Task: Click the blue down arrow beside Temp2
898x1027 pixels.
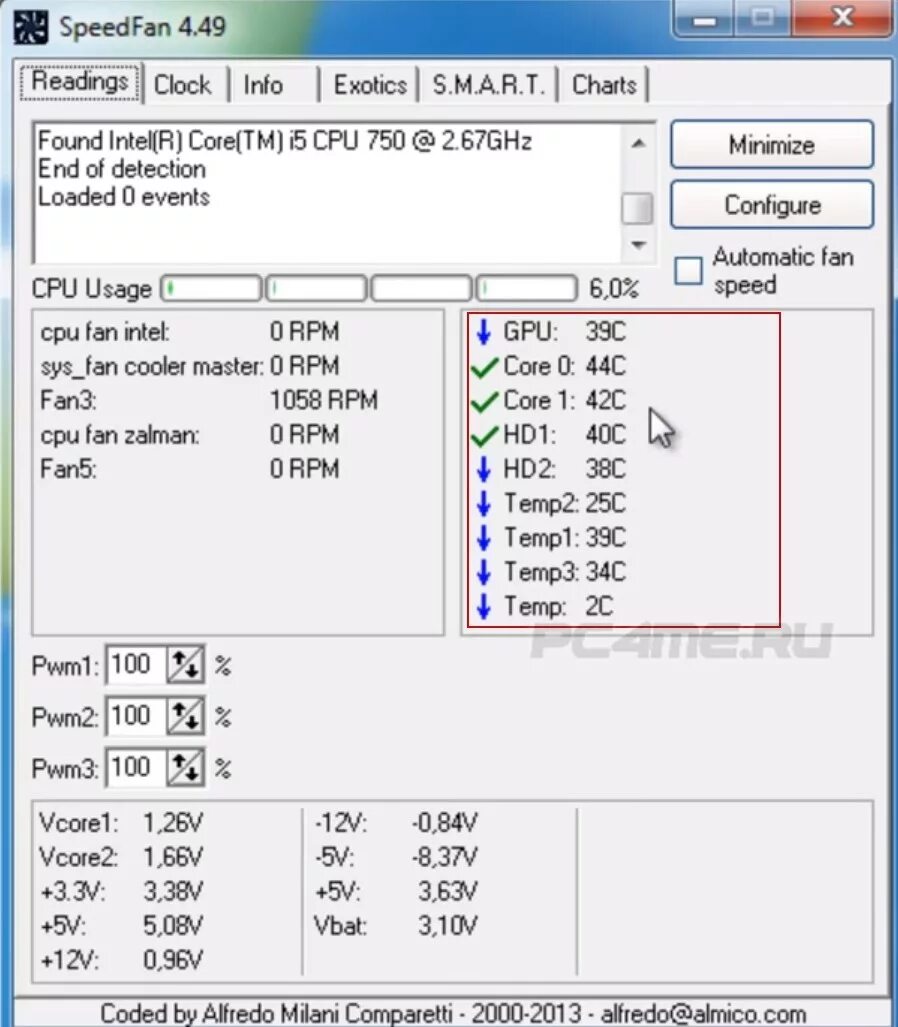Action: (x=483, y=504)
